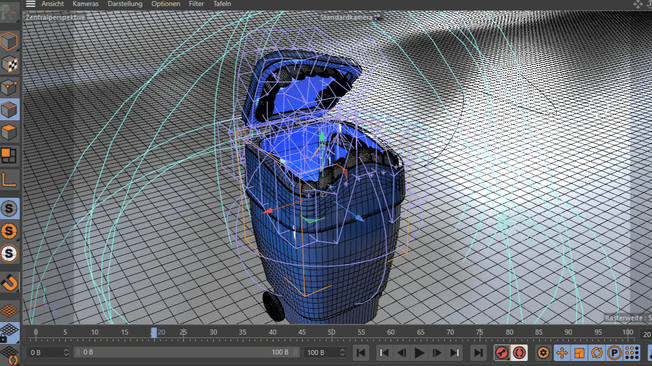Click the red X-axis handle on the bin
Image resolution: width=652 pixels, height=366 pixels.
(268, 211)
